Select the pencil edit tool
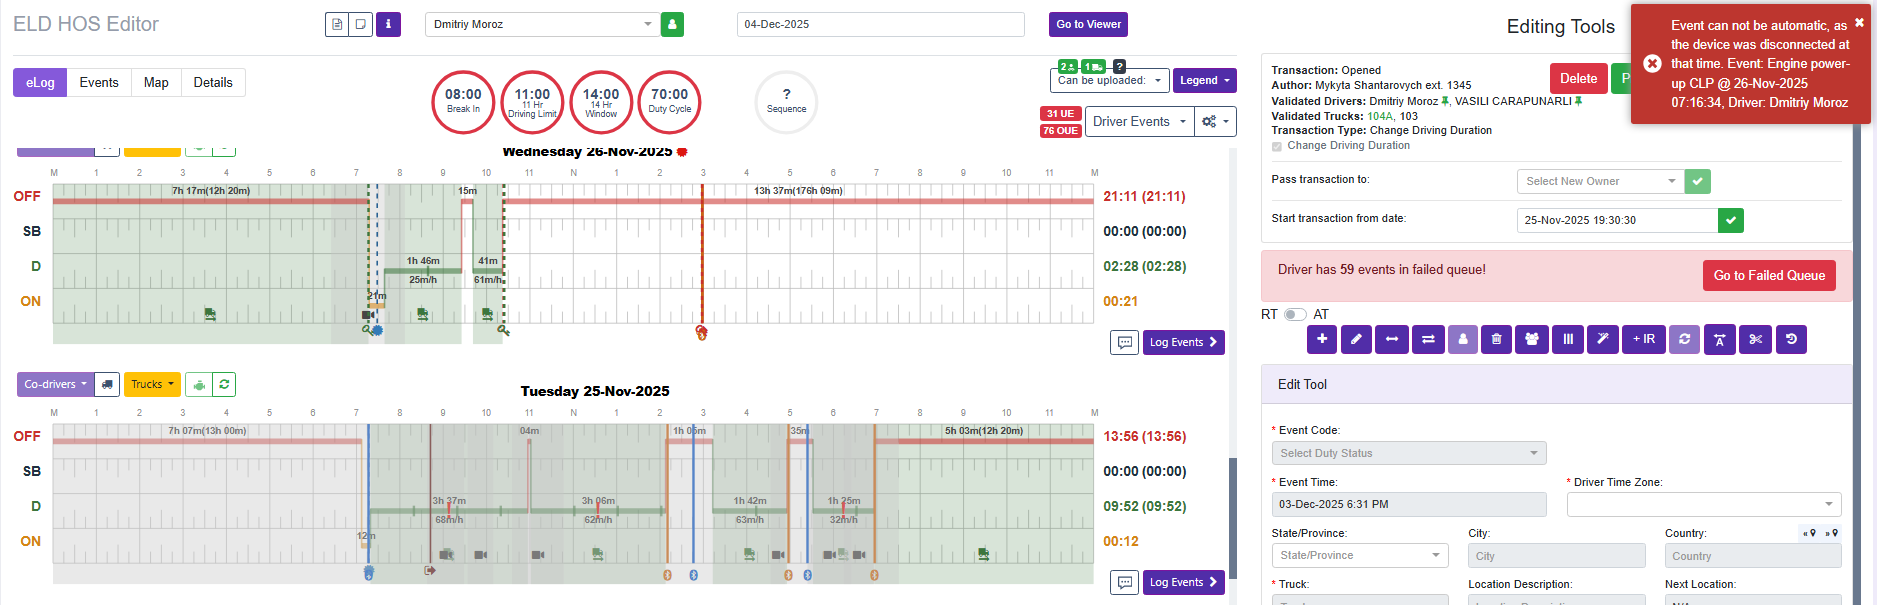 1356,339
